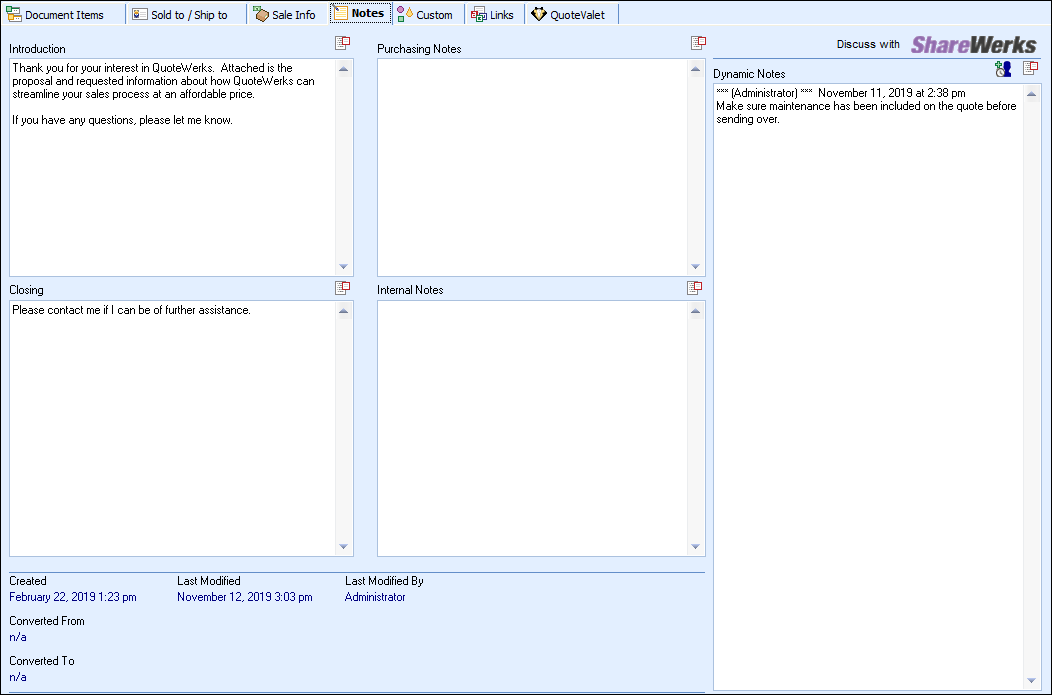Screen dimensions: 1052x695
Task: Click the Internal Notes expand icon
Action: click(x=694, y=288)
